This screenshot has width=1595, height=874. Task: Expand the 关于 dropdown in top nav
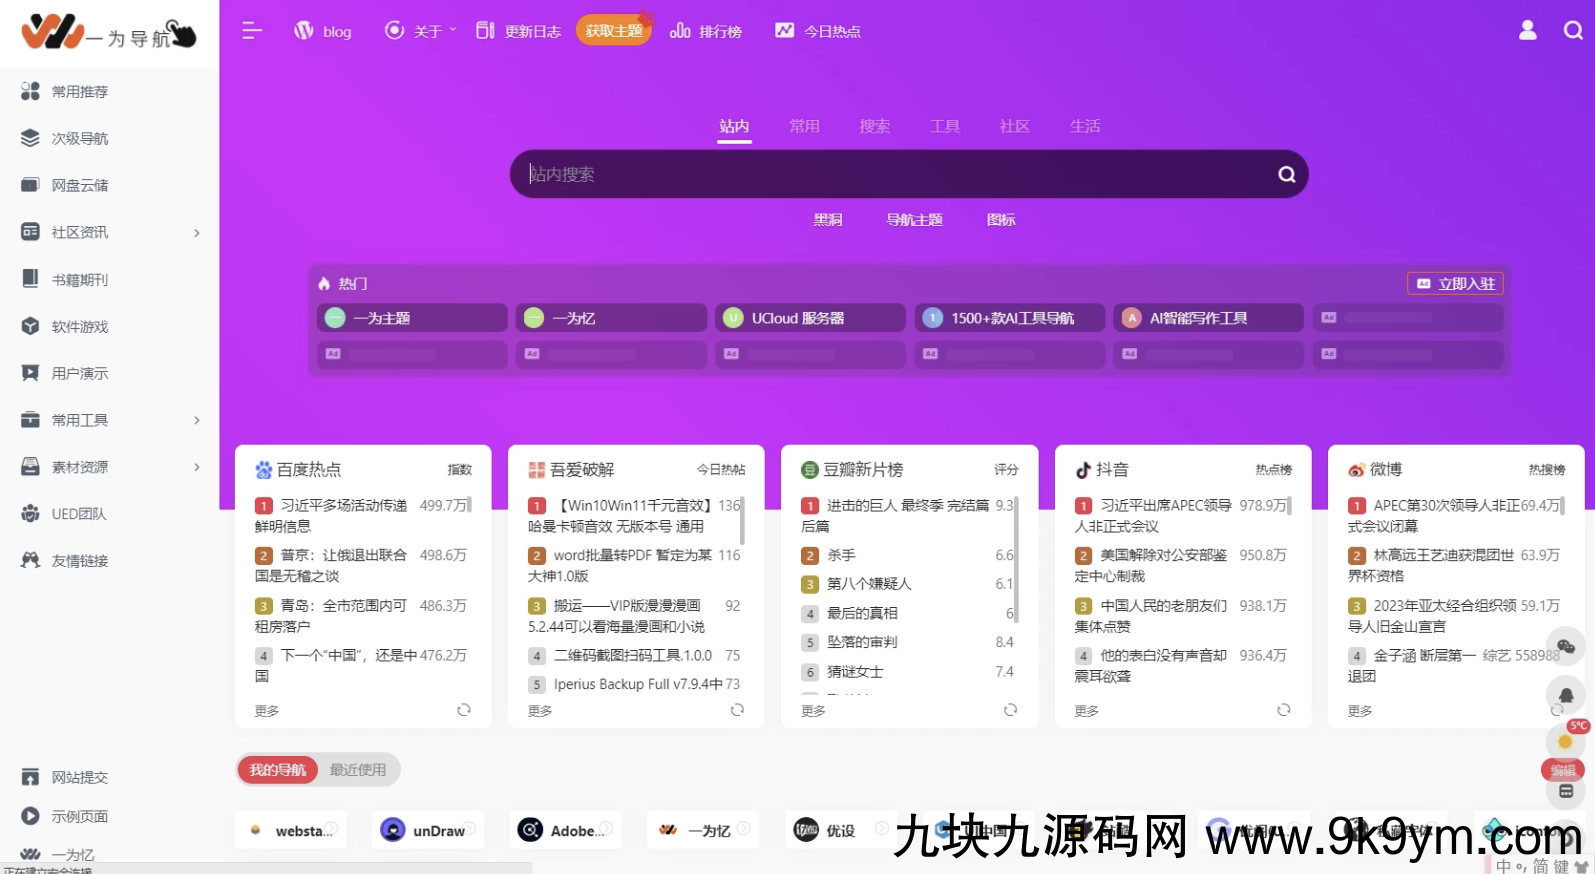[x=421, y=31]
